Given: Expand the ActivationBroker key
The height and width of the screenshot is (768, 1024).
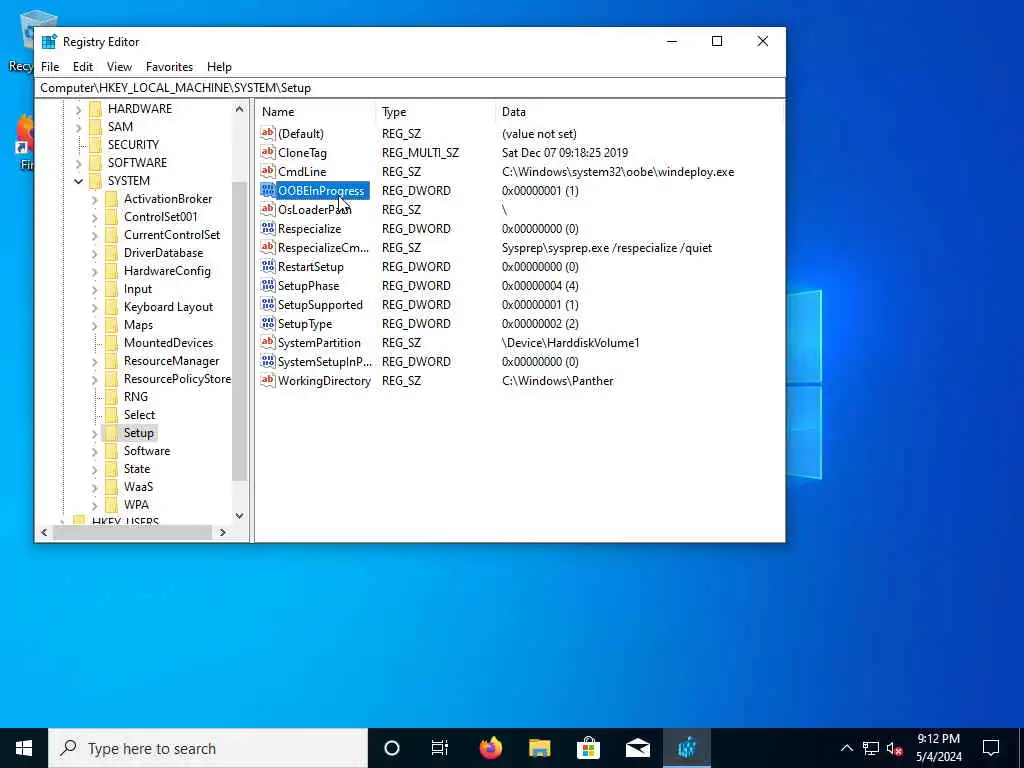Looking at the screenshot, I should coord(95,199).
